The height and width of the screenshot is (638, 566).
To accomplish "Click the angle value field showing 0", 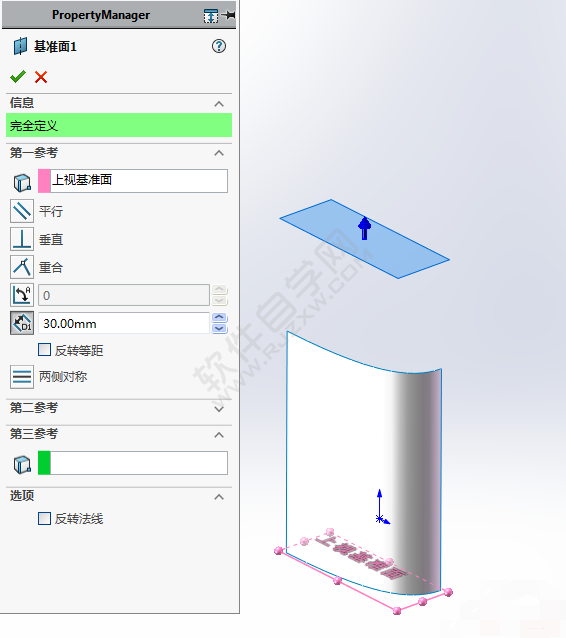I will point(124,295).
